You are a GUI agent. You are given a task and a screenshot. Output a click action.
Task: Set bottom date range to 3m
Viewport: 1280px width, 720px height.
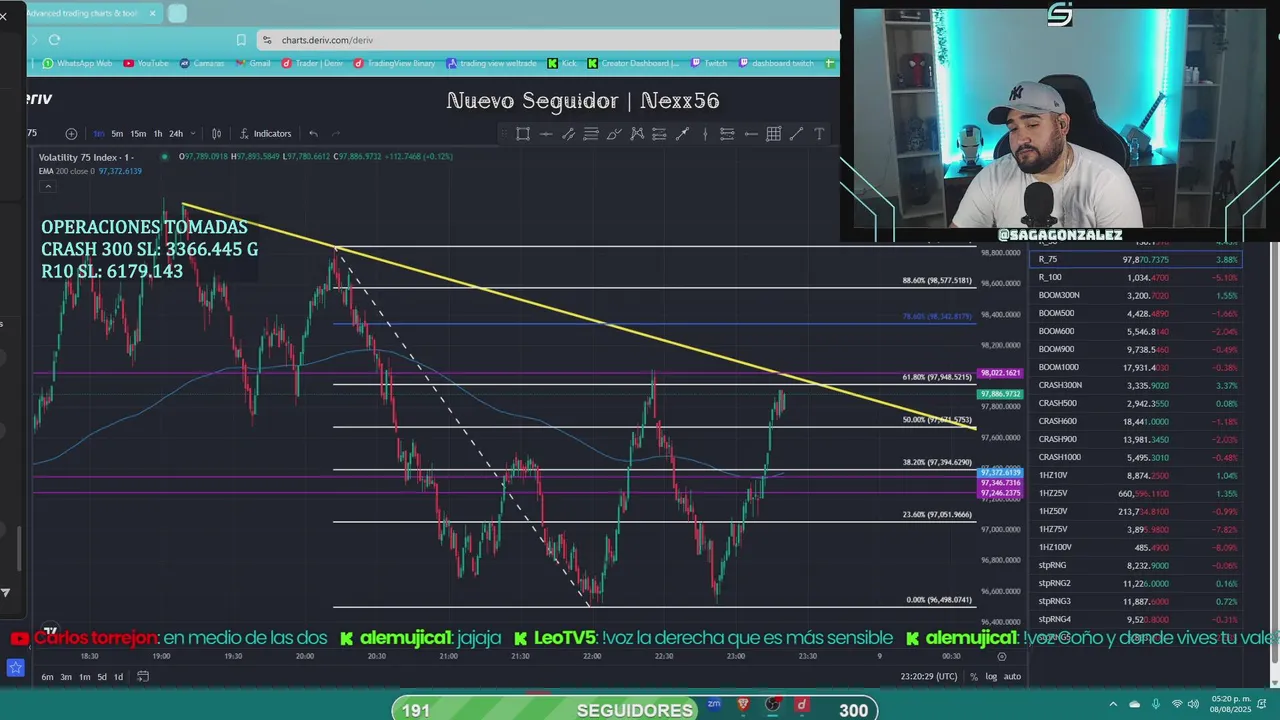66,677
